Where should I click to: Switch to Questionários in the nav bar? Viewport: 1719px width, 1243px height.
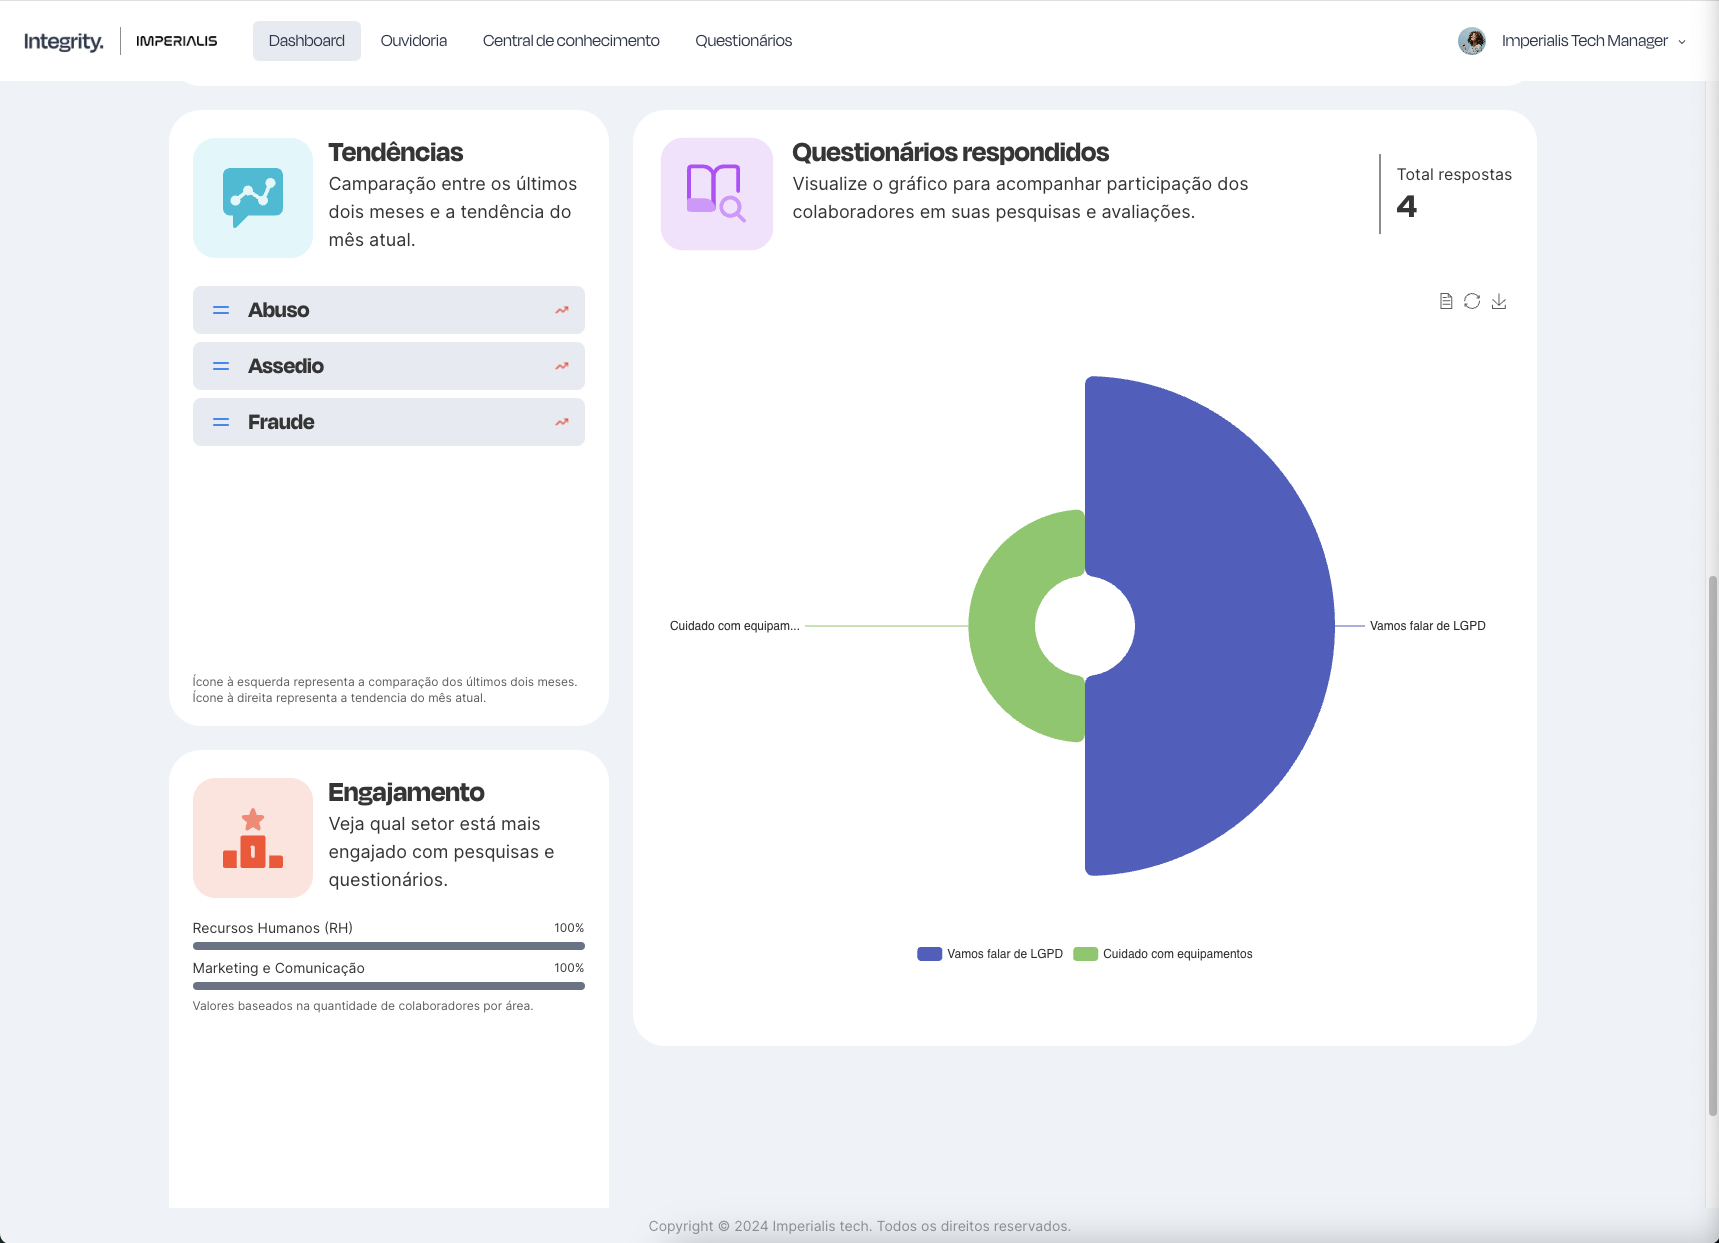743,41
